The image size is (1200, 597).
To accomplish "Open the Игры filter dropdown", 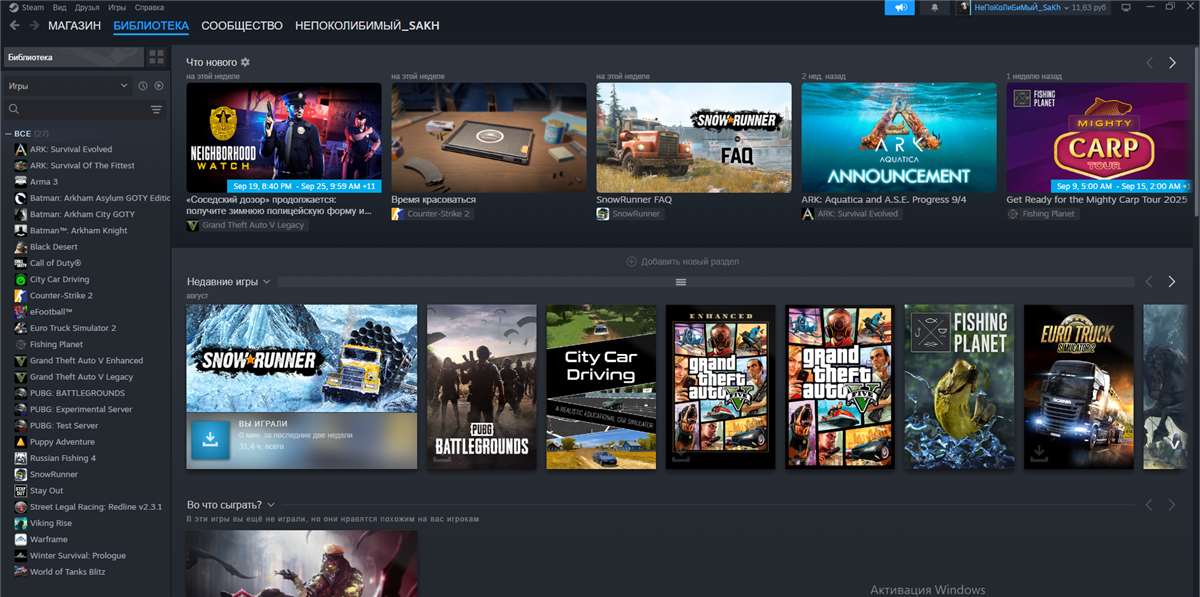I will [x=68, y=86].
